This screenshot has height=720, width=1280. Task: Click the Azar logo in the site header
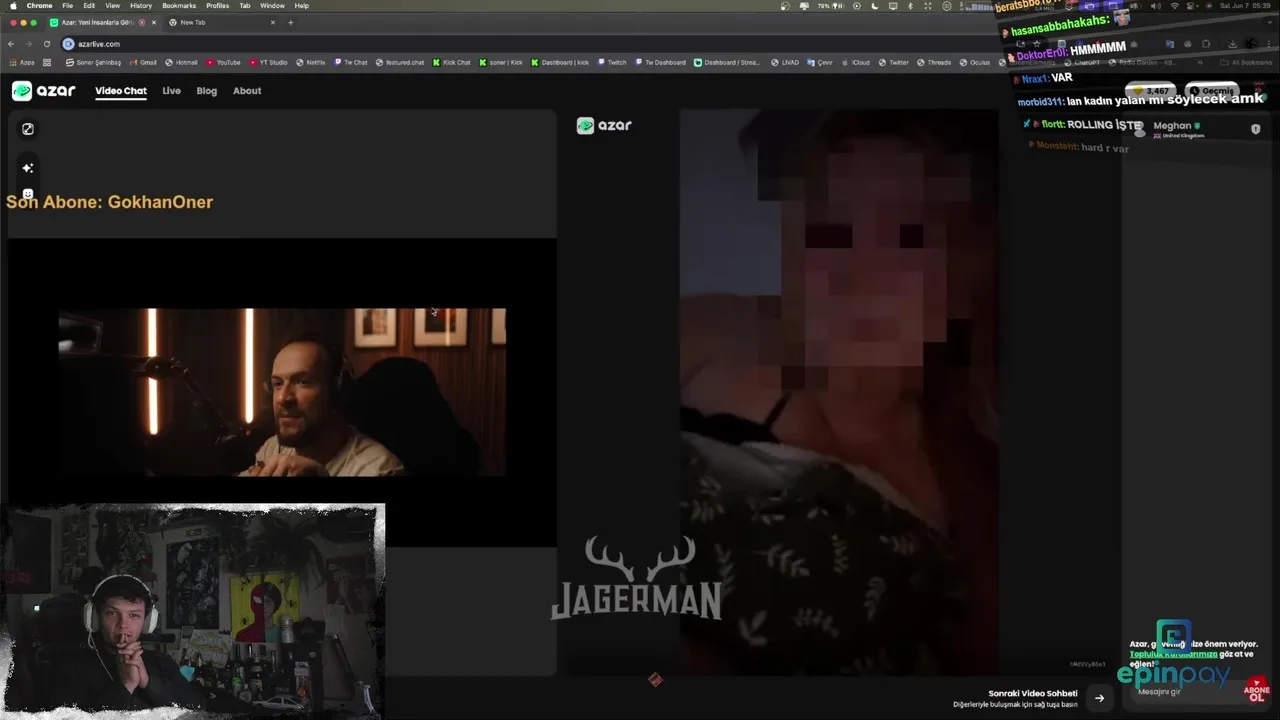(43, 91)
